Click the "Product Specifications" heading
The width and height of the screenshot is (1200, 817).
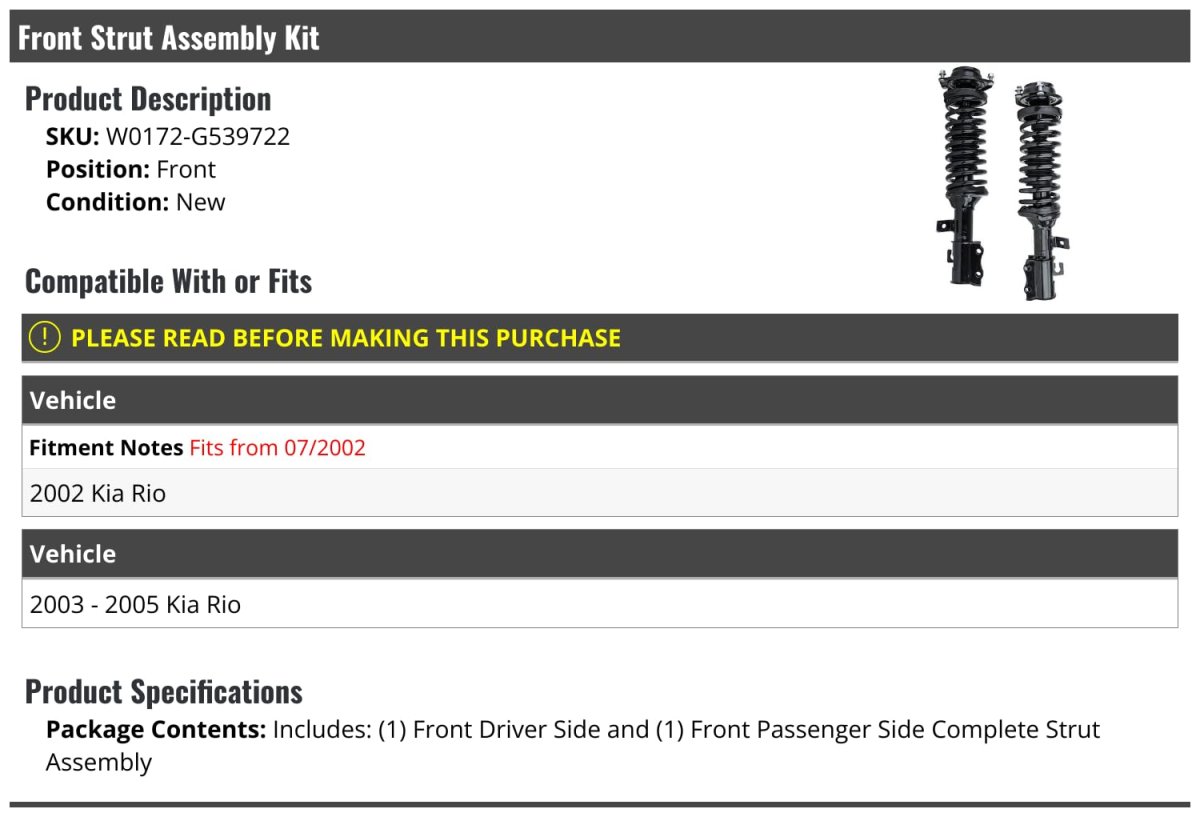coord(164,692)
